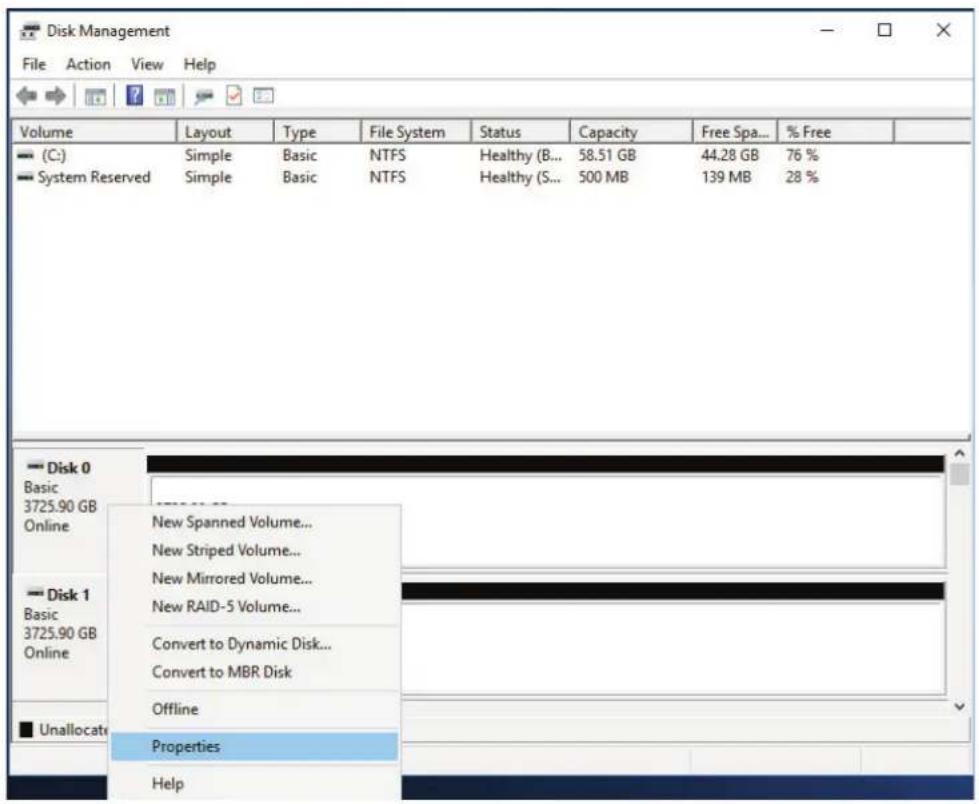Click the 139 MB free space cell
Screen dimensions: 979x804
click(x=726, y=177)
